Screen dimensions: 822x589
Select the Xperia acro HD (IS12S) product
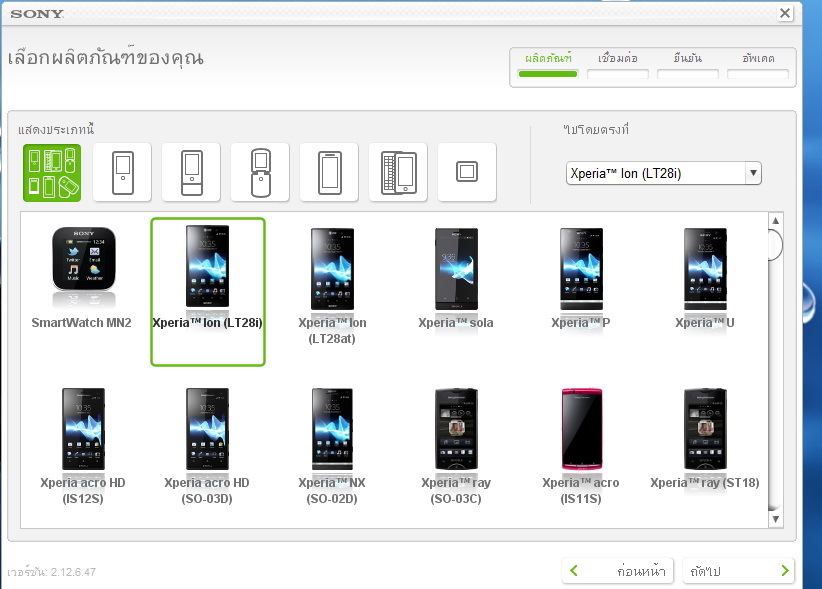click(x=83, y=446)
